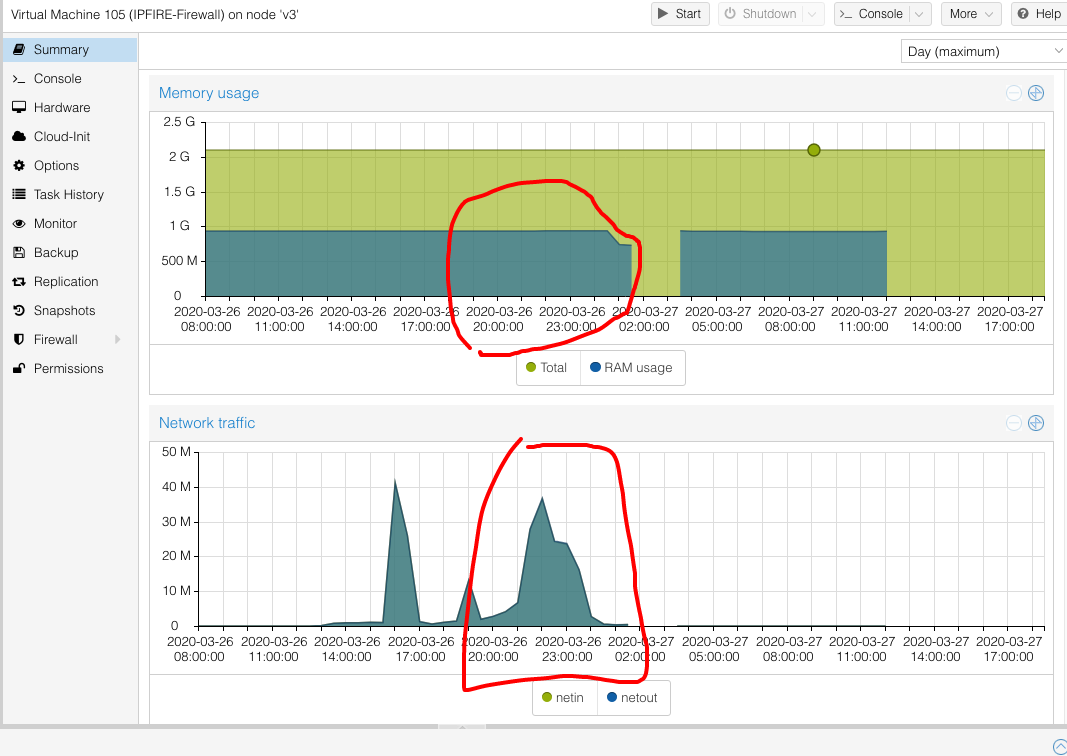Click the Cloud-Init cloud icon

coord(19,137)
